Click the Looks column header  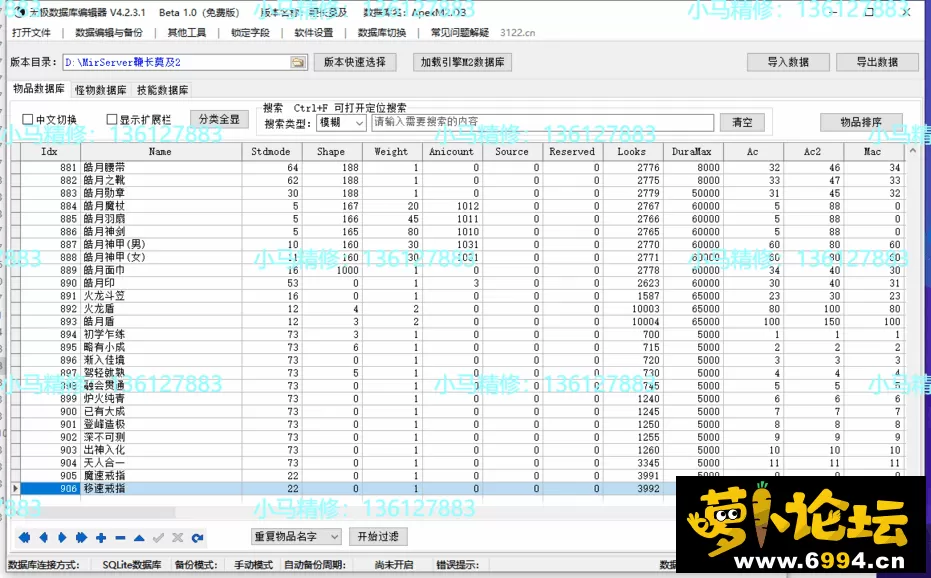633,152
